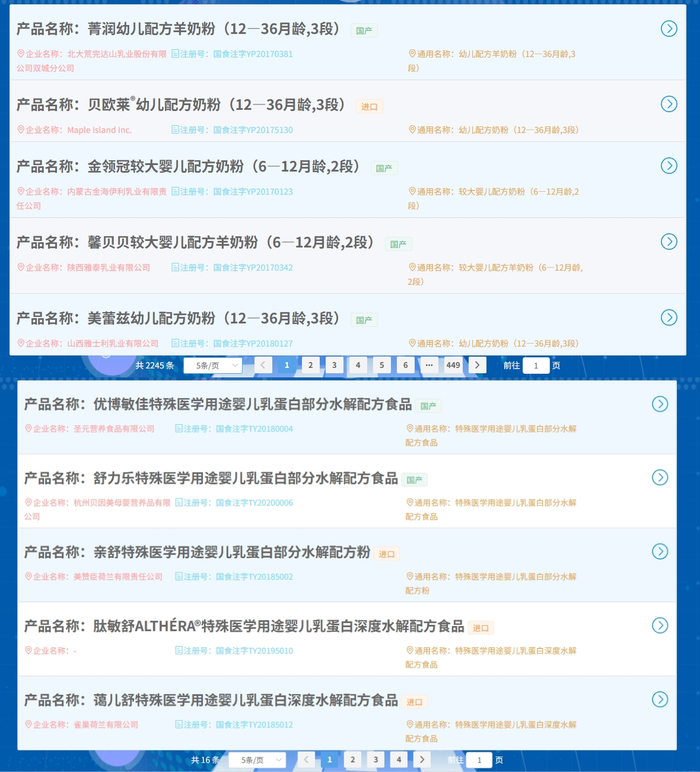Viewport: 700px width, 772px height.
Task: Click total count text 共2245条
Action: coord(155,365)
